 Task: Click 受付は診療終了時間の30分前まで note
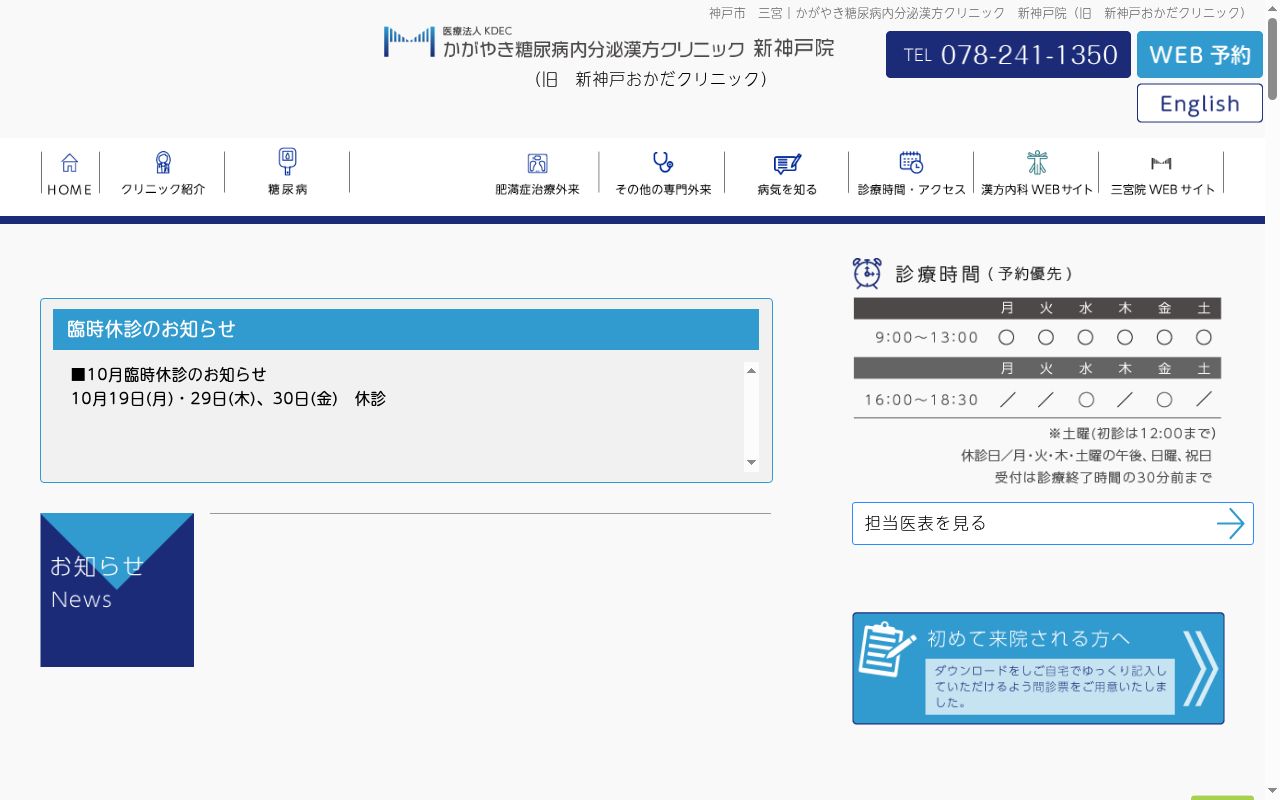pos(1103,478)
